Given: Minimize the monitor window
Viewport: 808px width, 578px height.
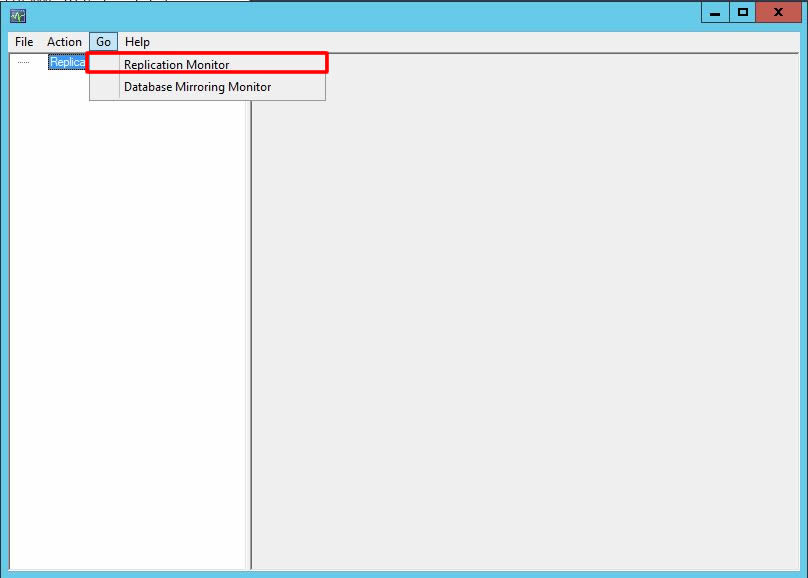Looking at the screenshot, I should (x=715, y=12).
